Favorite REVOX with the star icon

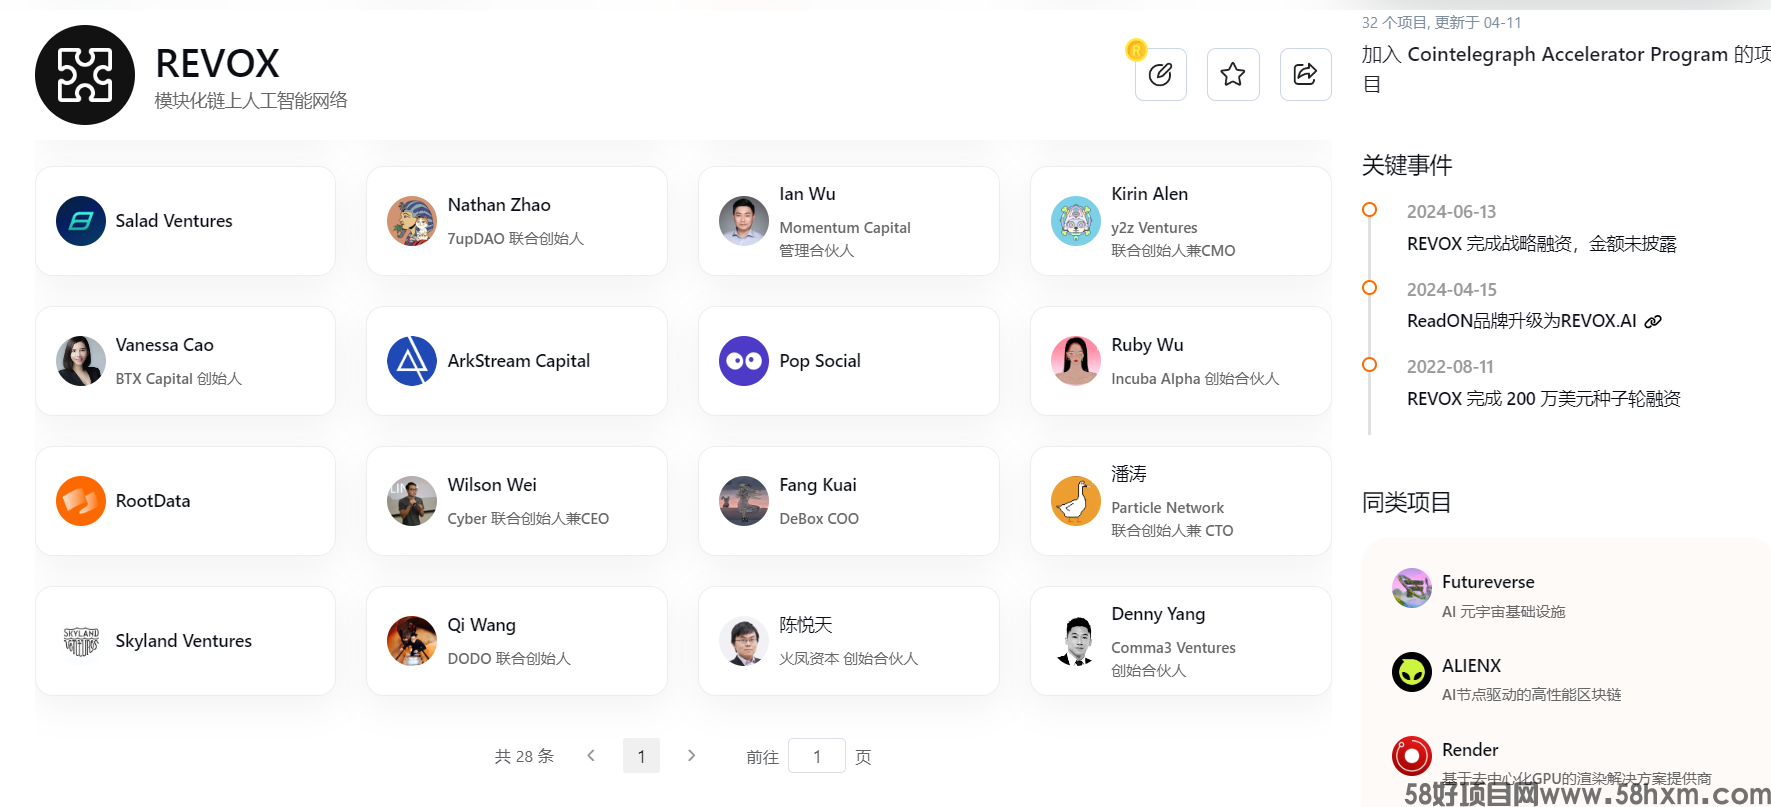[x=1233, y=74]
